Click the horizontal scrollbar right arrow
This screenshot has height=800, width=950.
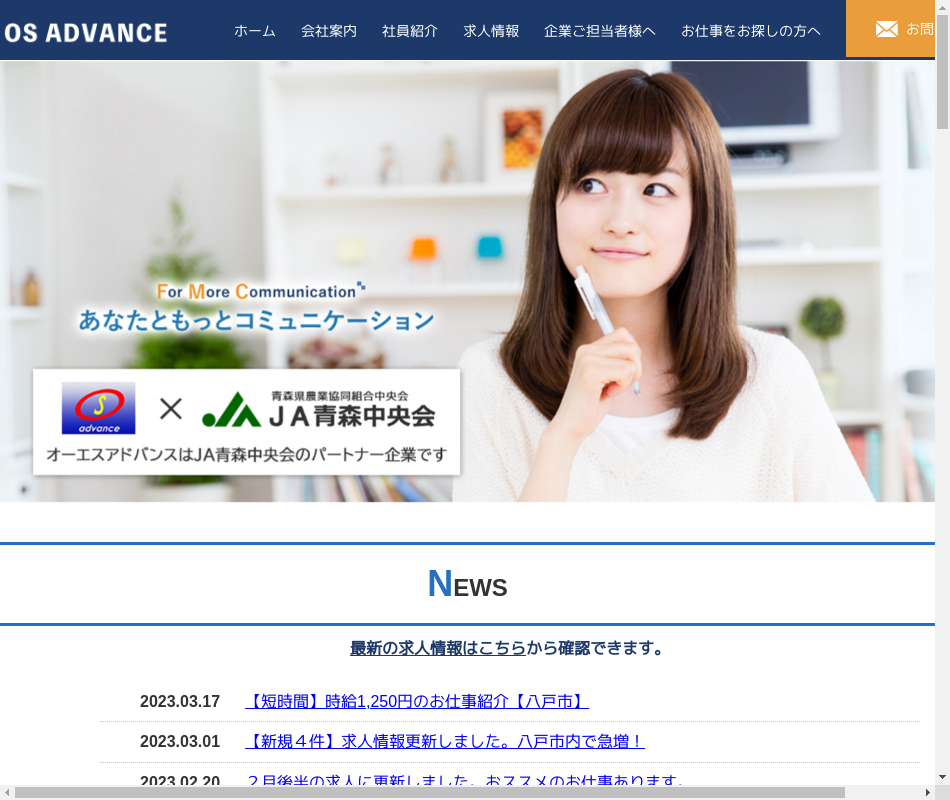(926, 792)
